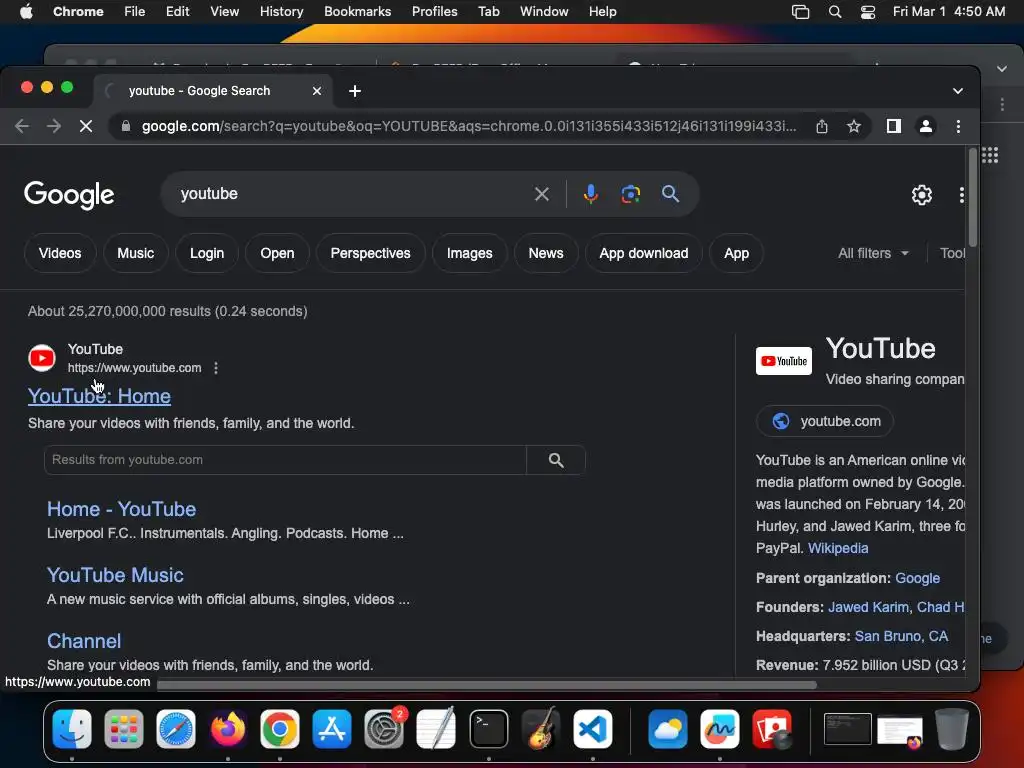Click the vertical page scrollbar

pos(972,198)
